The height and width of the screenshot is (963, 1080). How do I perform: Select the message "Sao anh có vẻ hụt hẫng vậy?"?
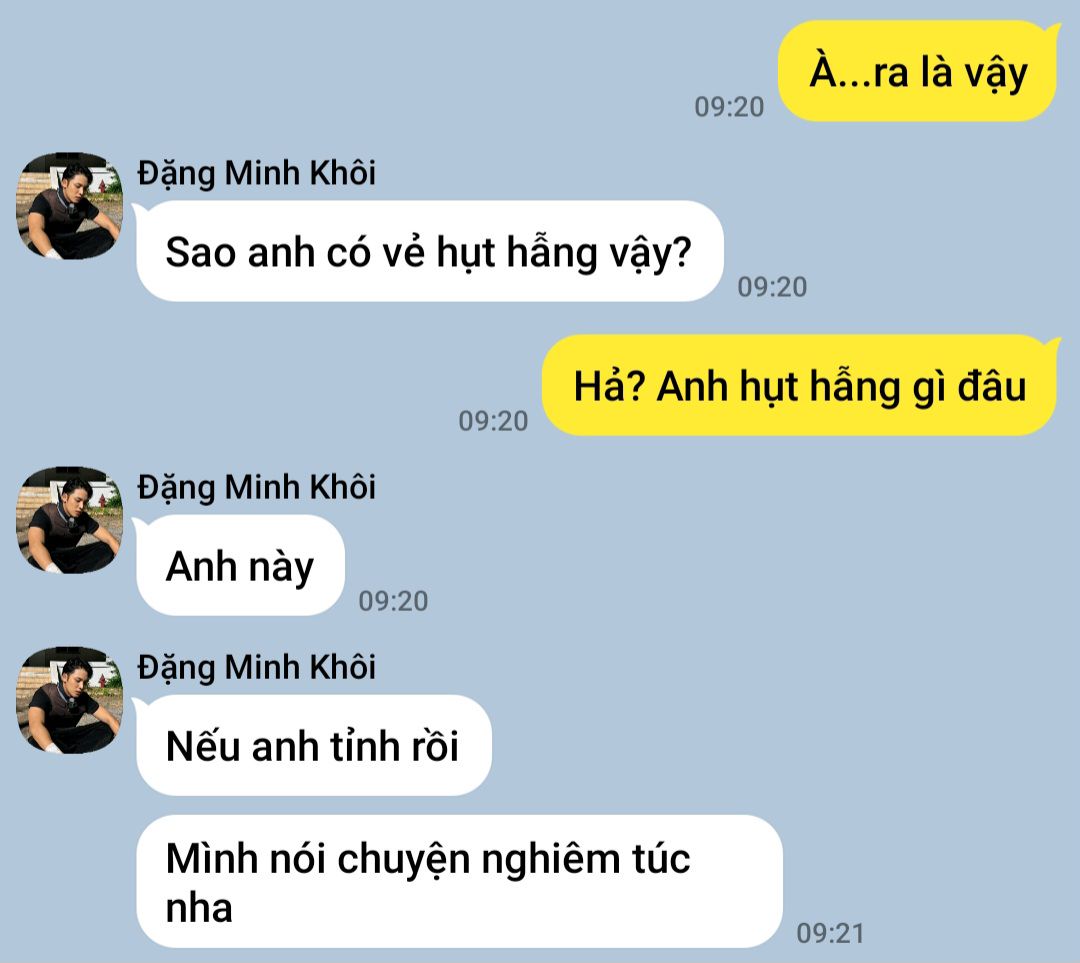428,251
